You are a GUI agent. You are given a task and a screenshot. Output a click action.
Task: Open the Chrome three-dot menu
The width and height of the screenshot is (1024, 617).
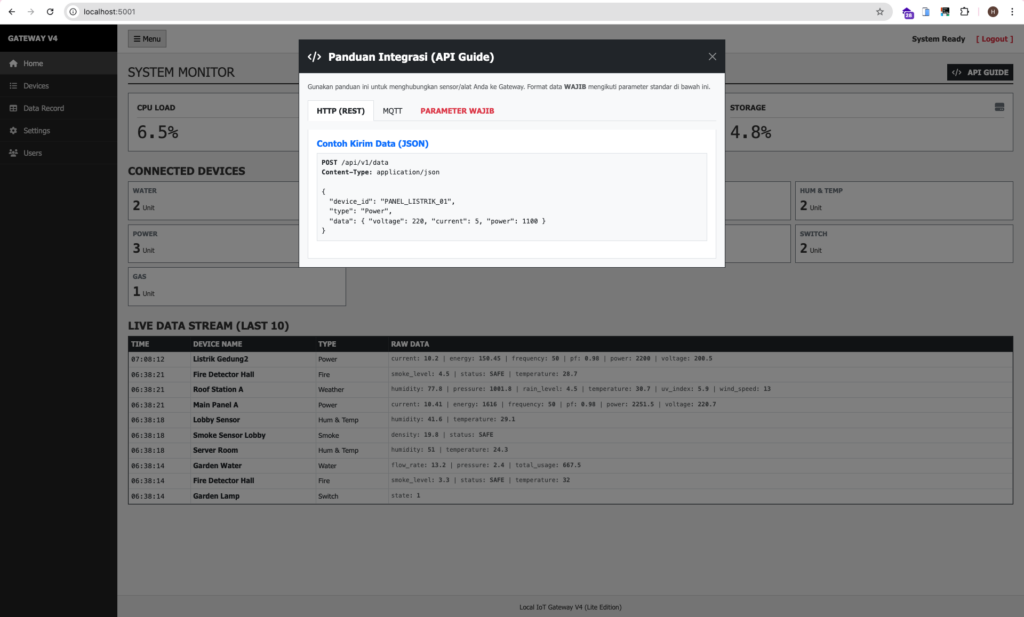click(x=1011, y=11)
